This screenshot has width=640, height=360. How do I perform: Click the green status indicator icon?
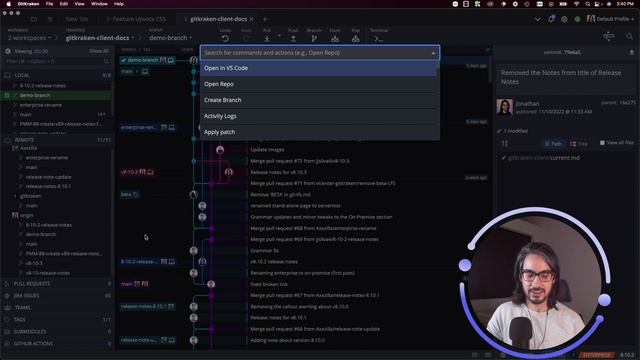point(577,19)
